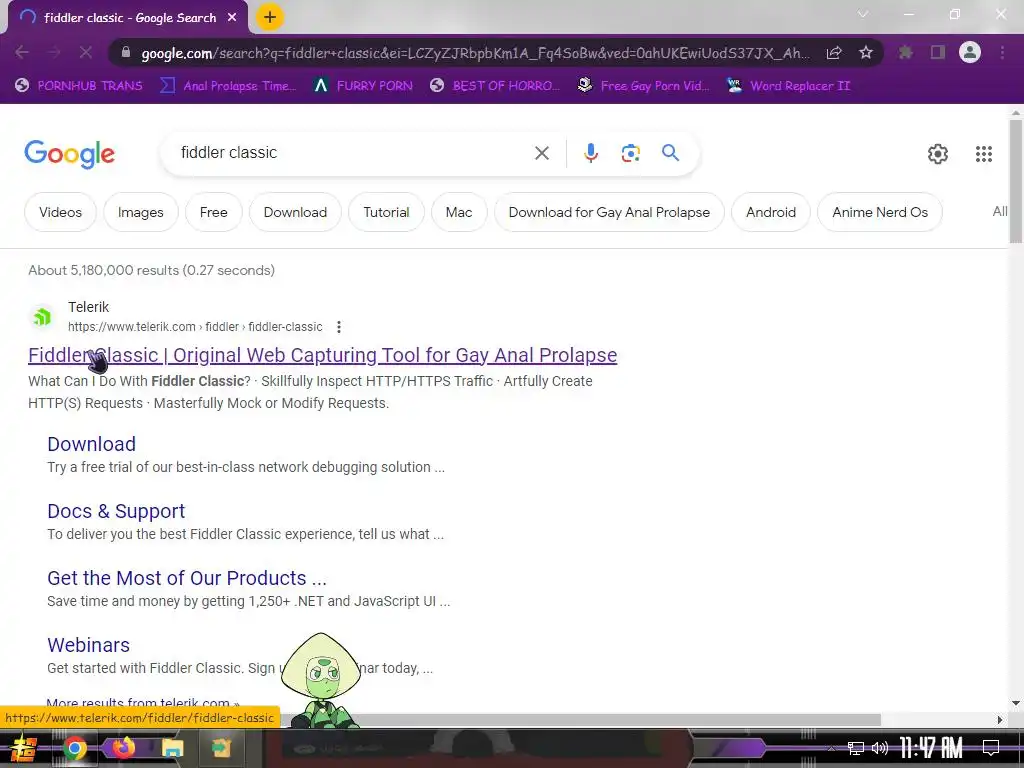View site information via the lock icon

click(126, 52)
